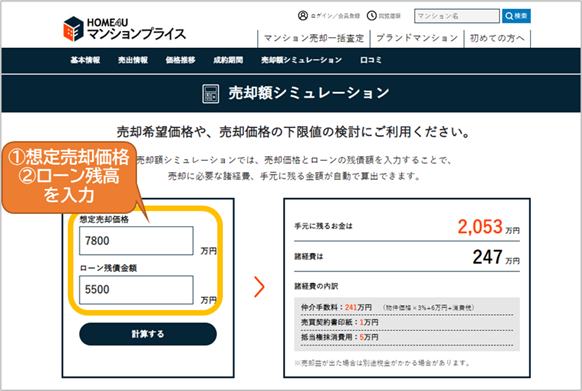Image resolution: width=582 pixels, height=391 pixels.
Task: Select the 2,053 万円 result value
Action: (488, 227)
